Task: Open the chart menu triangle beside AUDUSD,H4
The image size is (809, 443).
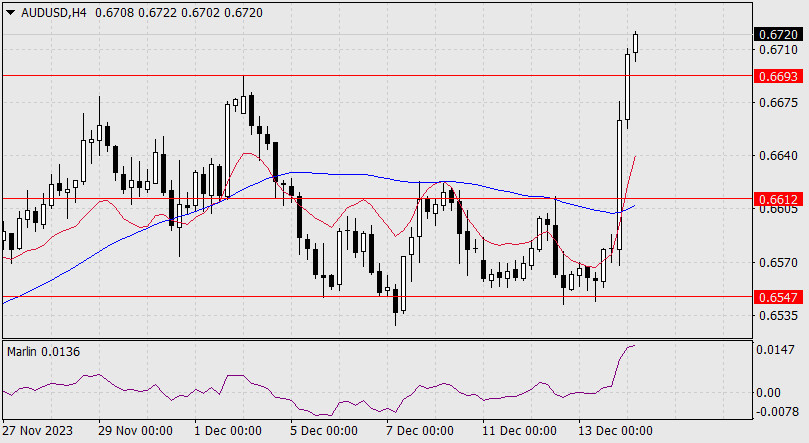Action: pos(10,13)
